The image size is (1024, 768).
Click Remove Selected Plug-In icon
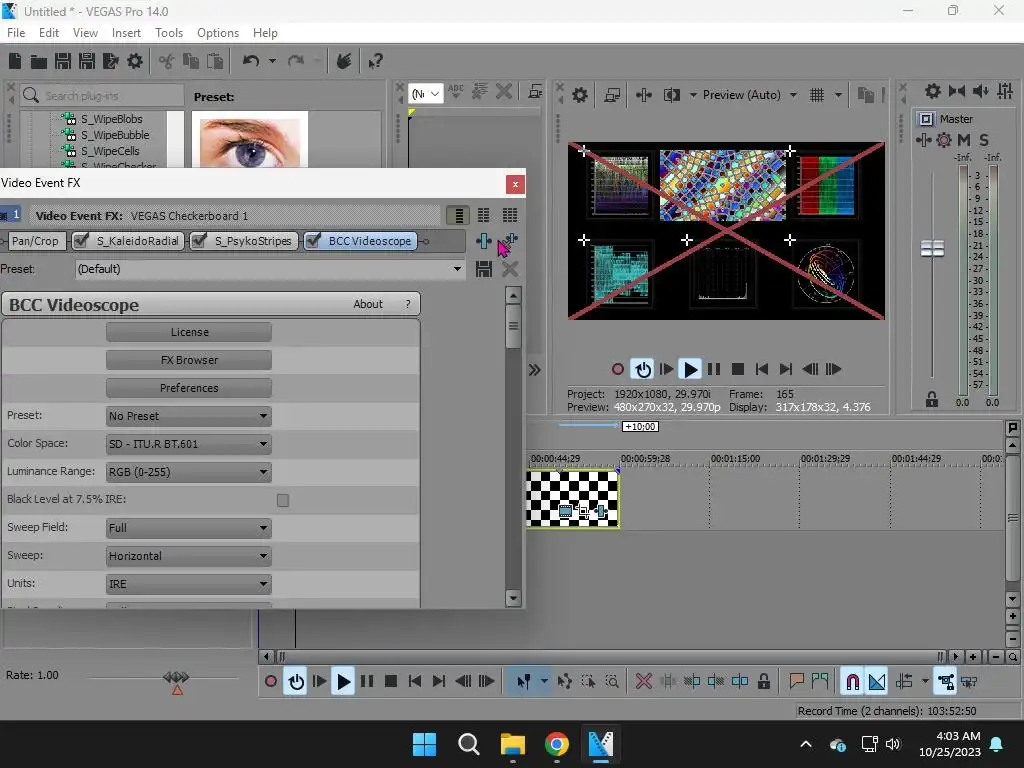click(x=509, y=241)
